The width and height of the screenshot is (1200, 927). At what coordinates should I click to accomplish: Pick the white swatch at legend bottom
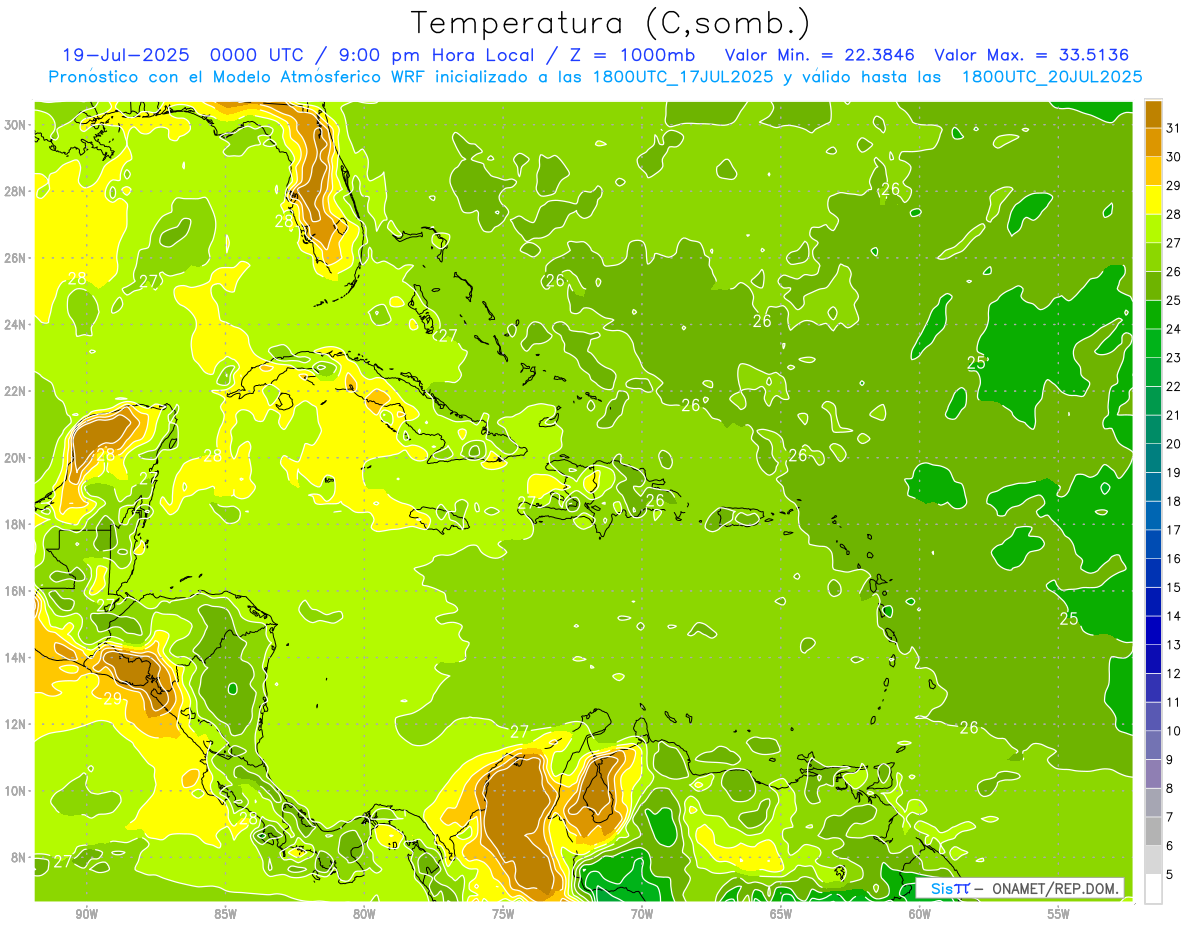[1153, 889]
